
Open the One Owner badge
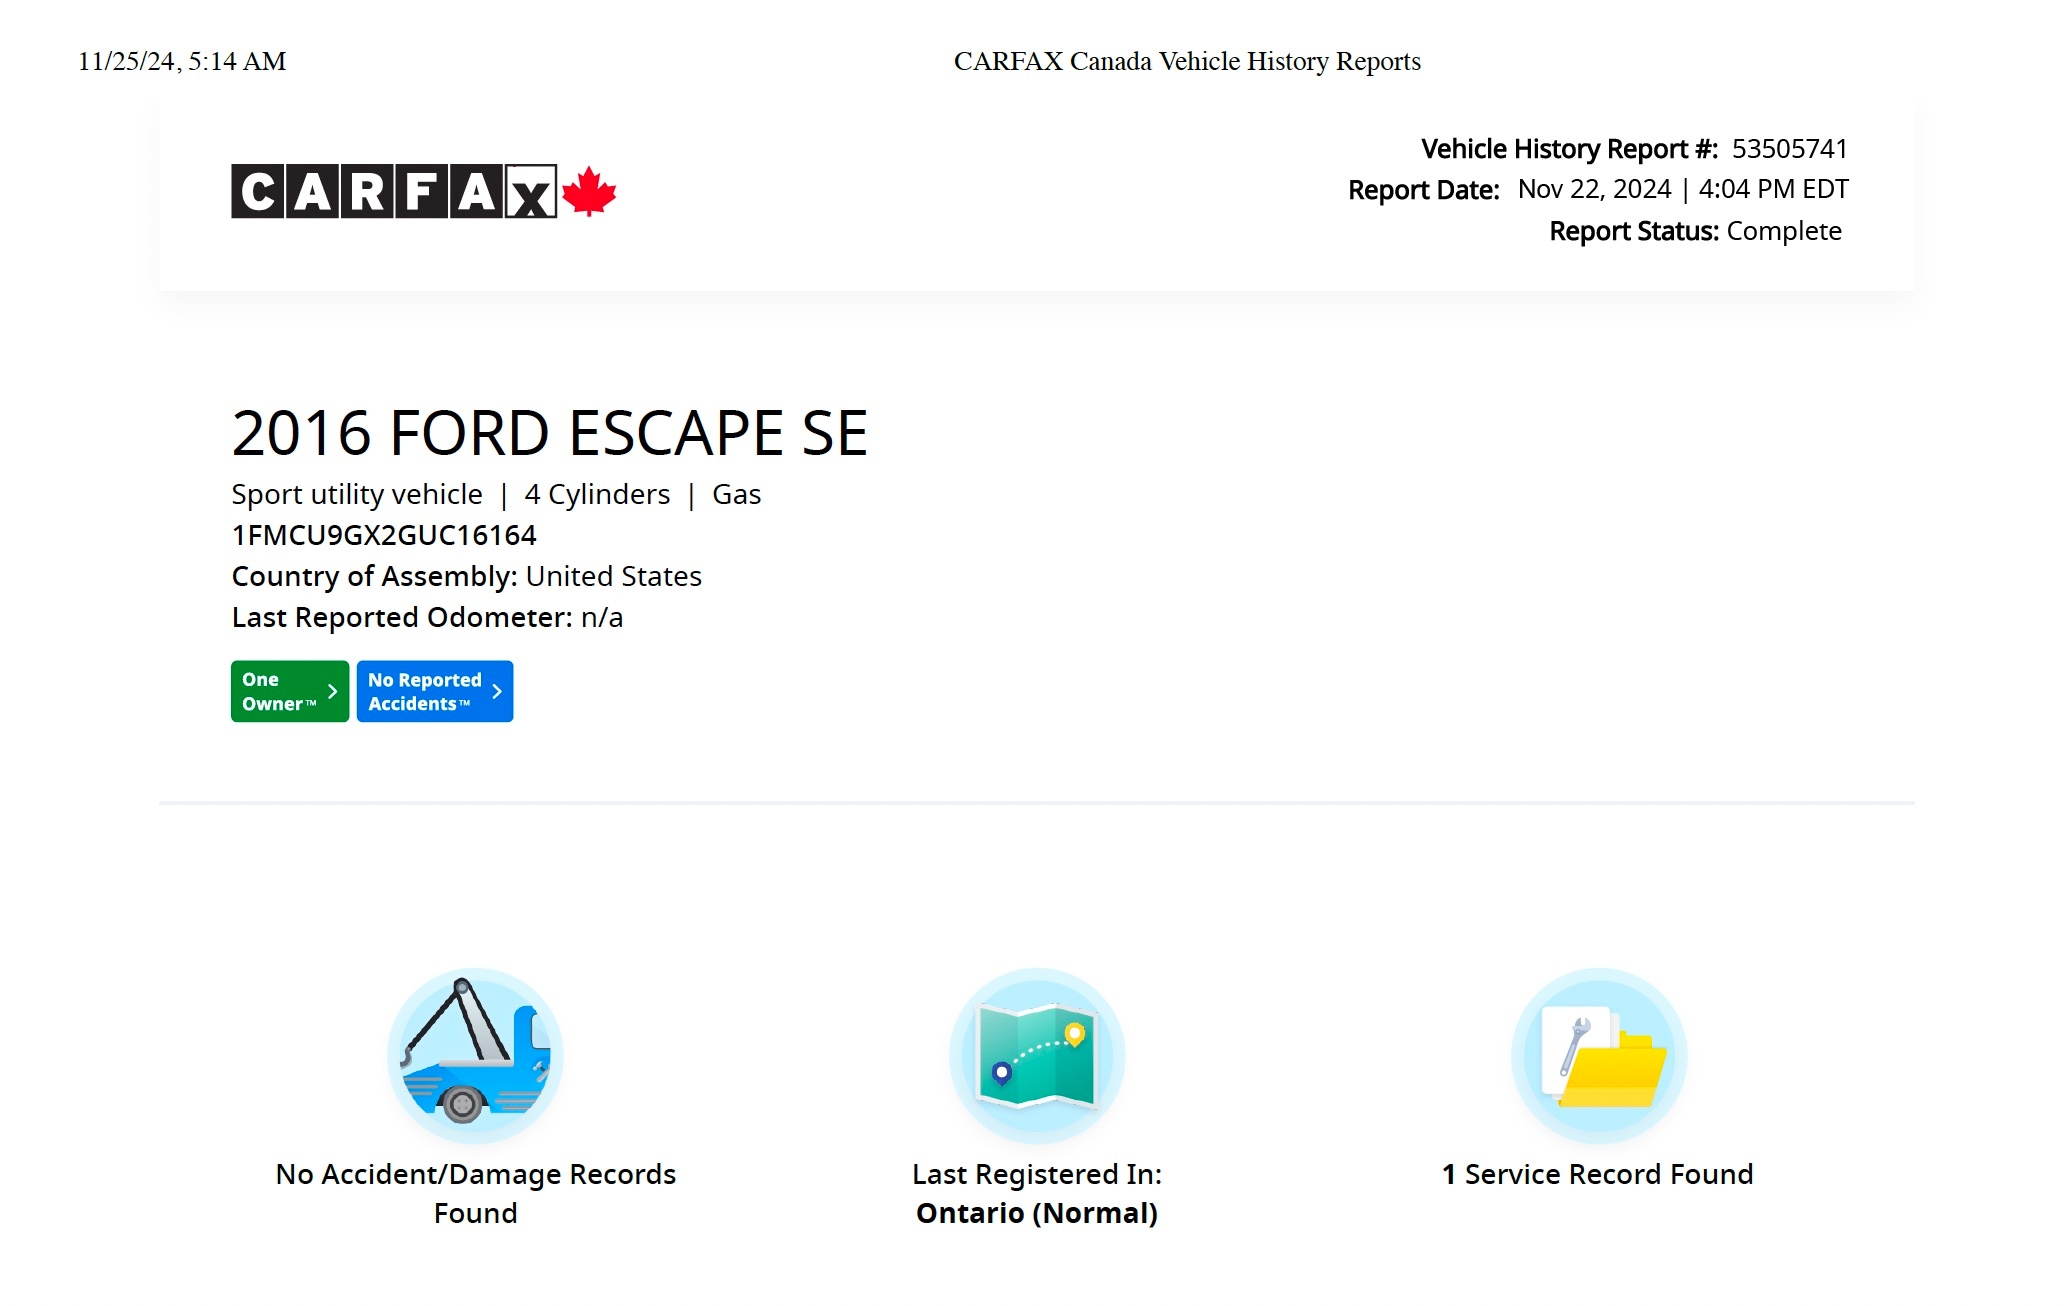290,691
